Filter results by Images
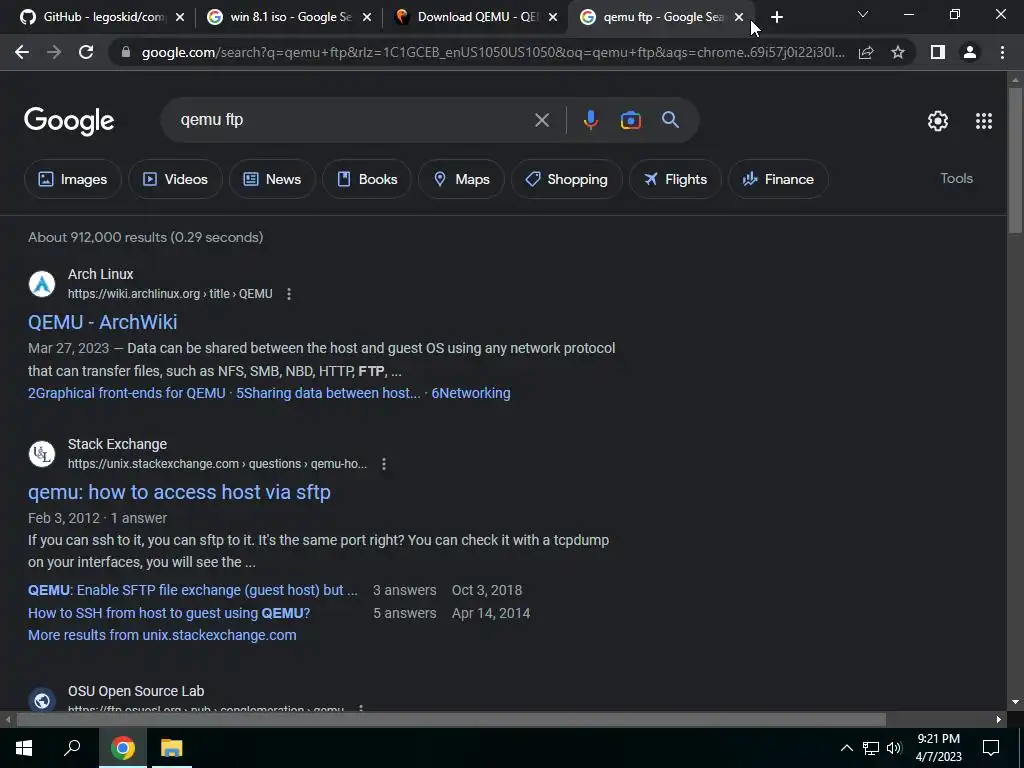Image resolution: width=1024 pixels, height=768 pixels. (72, 179)
